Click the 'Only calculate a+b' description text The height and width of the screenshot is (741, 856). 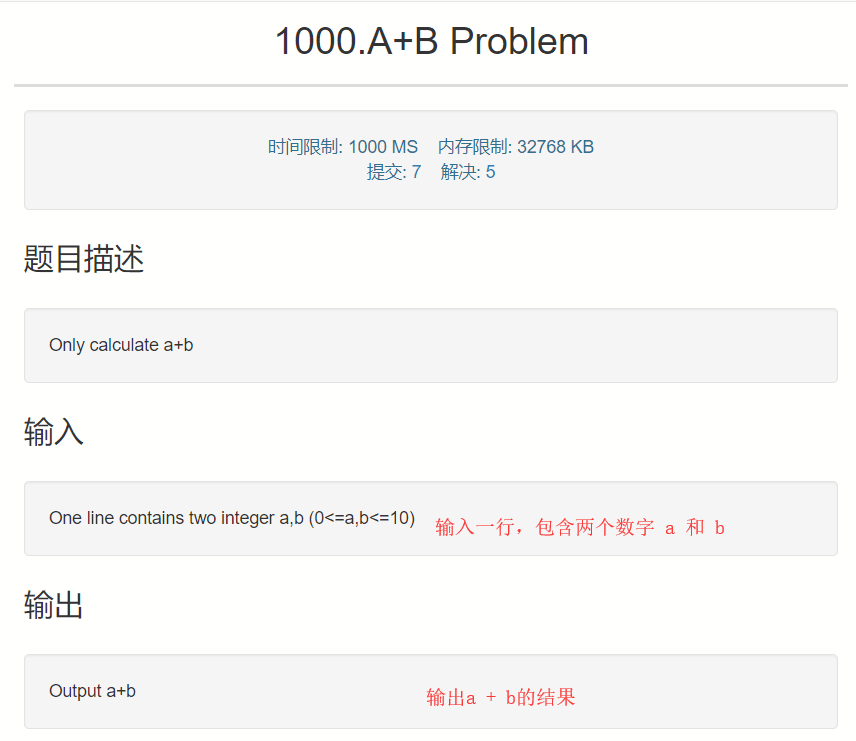(x=121, y=345)
